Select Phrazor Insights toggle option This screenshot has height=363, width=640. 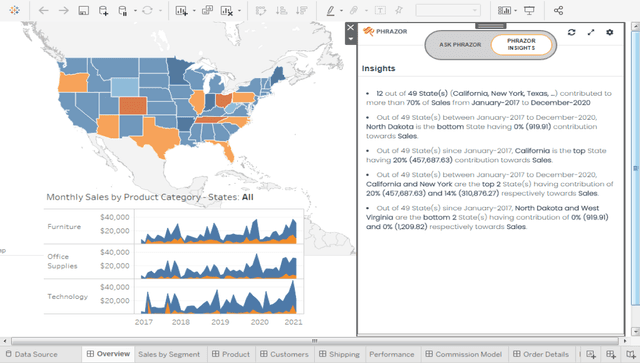coord(521,45)
